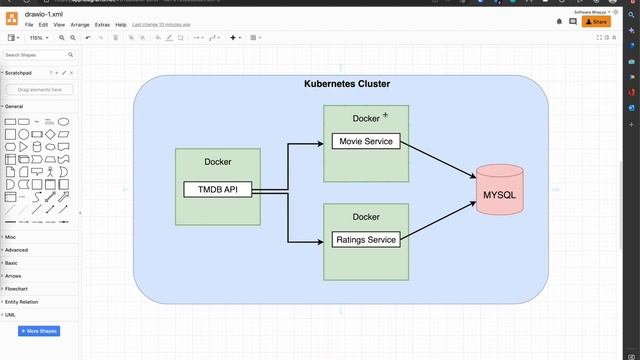Open the Arrange menu
Viewport: 640px width, 360px height.
click(80, 24)
